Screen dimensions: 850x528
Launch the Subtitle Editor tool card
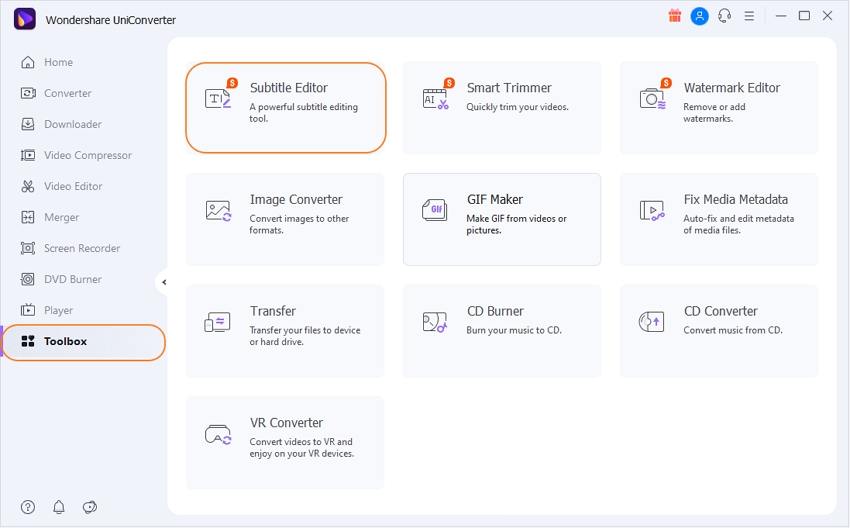286,108
